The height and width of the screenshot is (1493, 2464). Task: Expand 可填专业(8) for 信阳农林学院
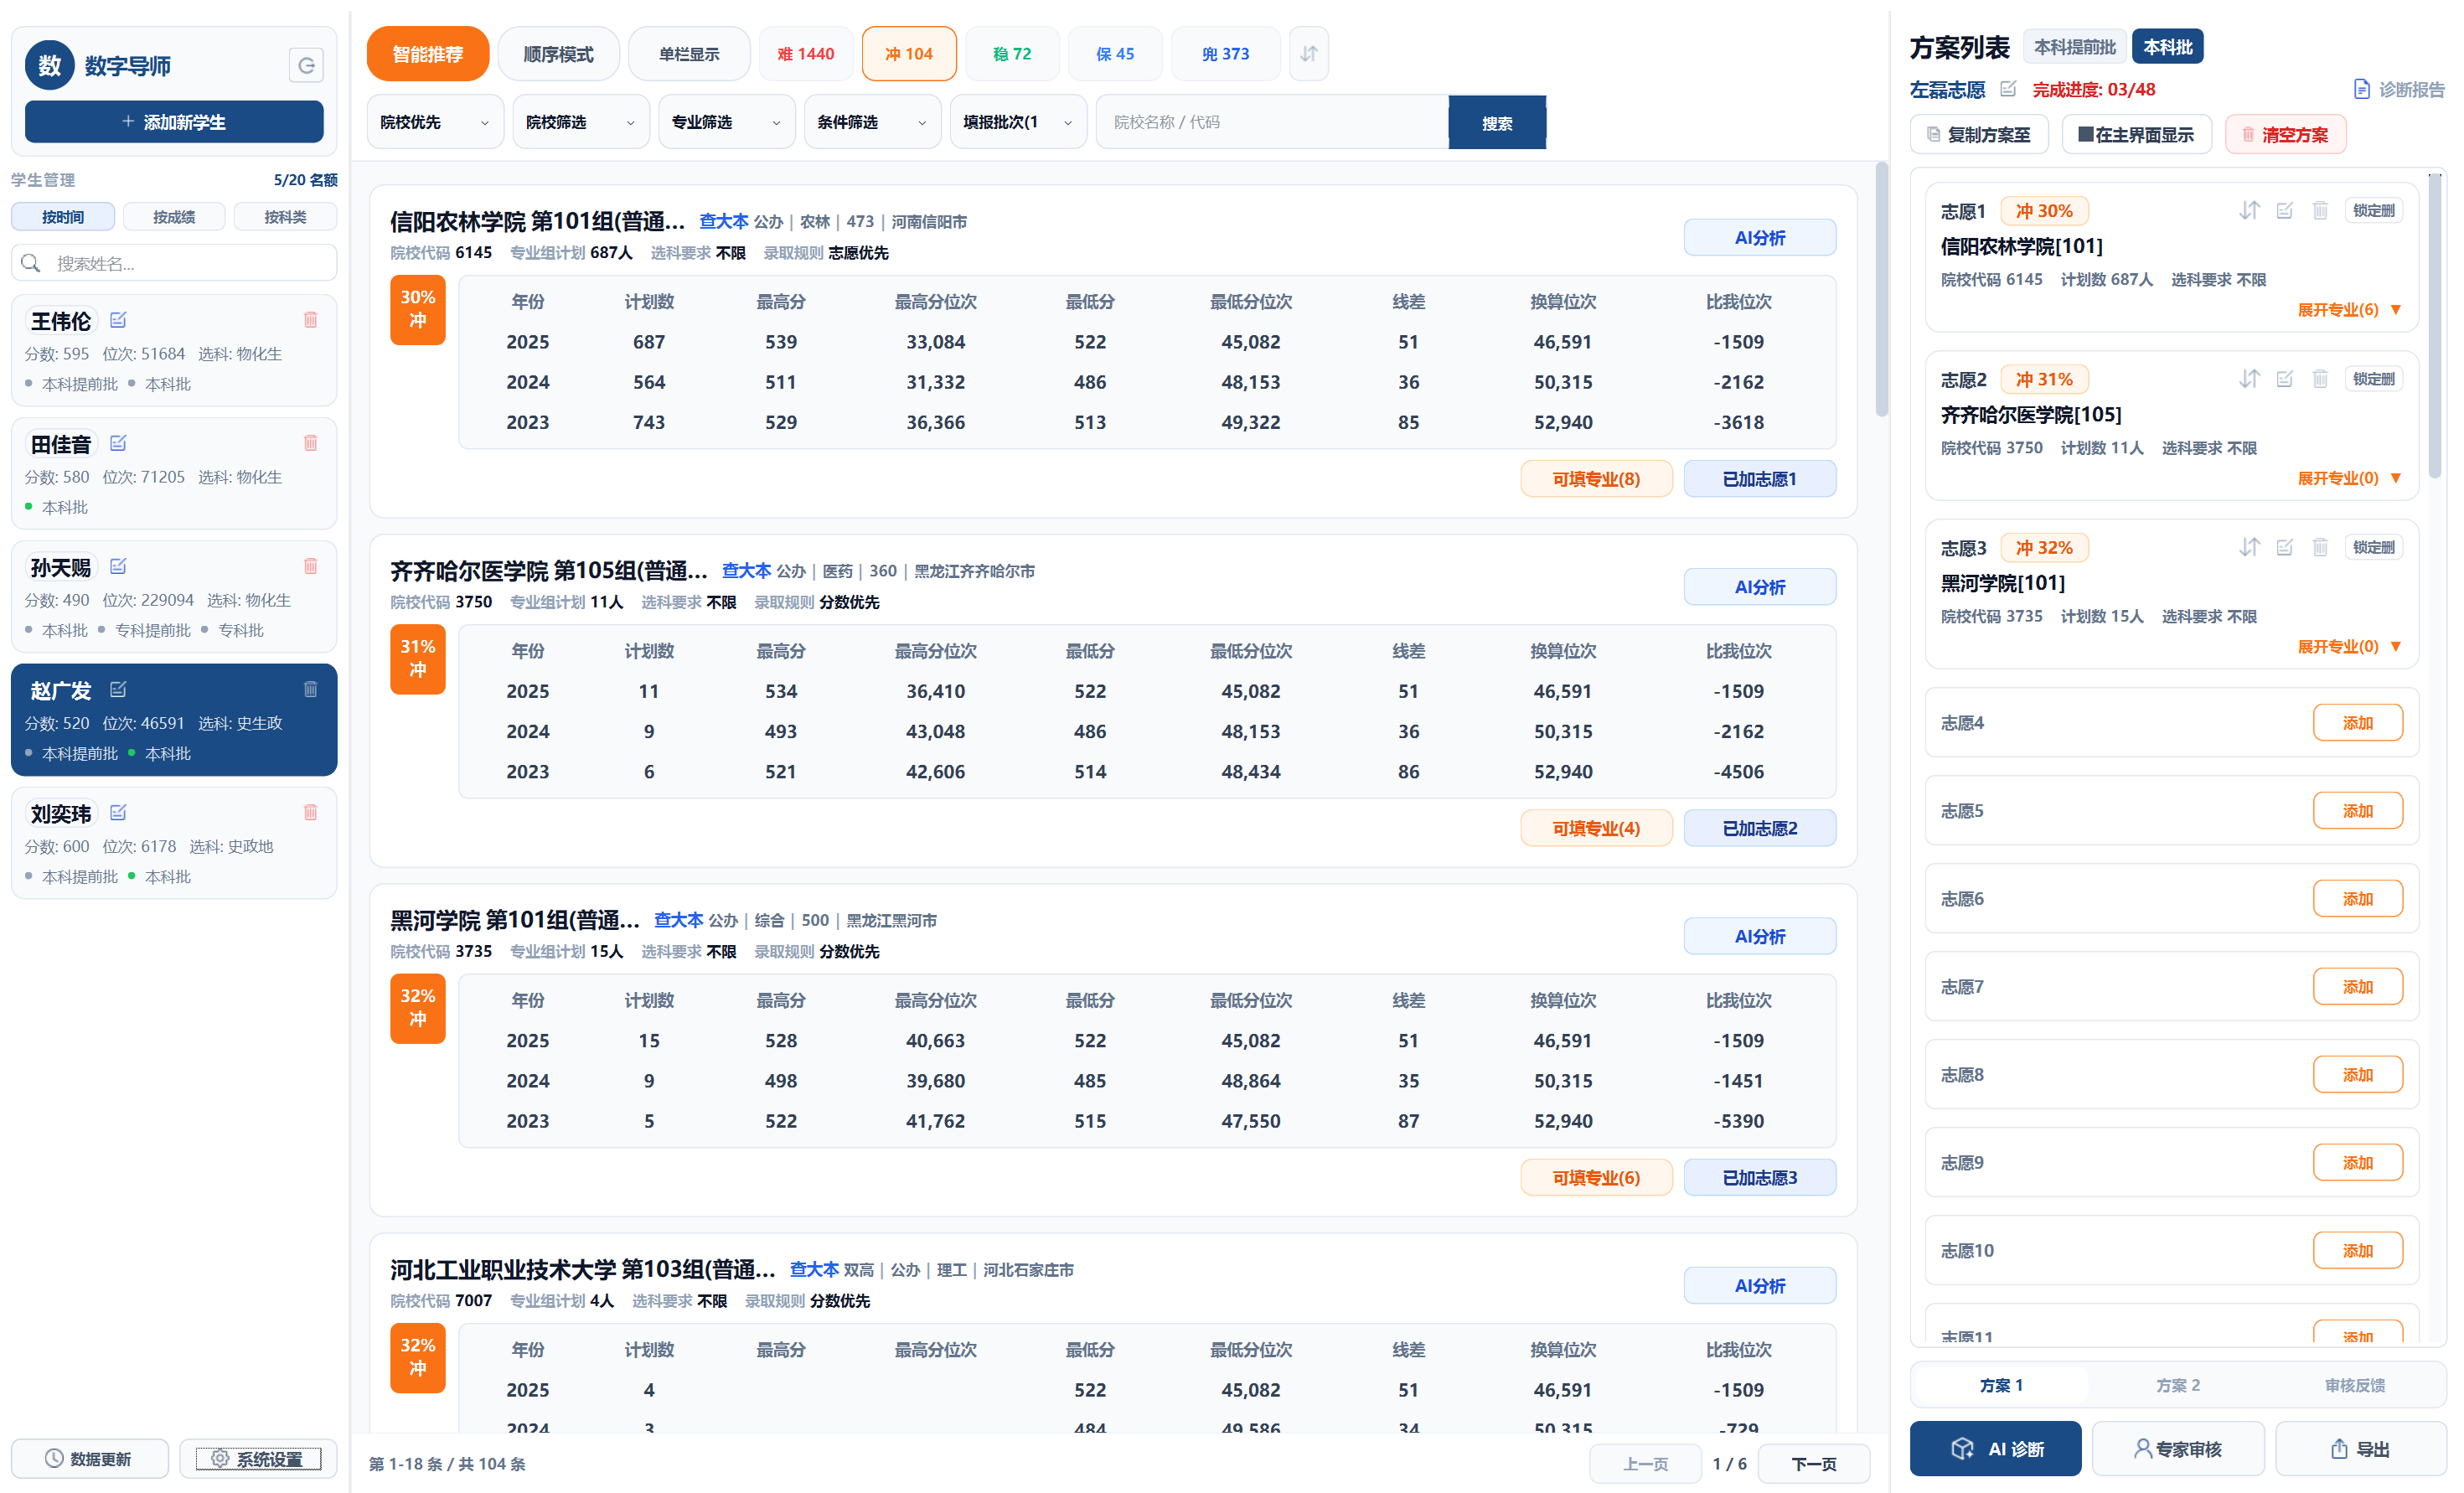[x=1596, y=479]
